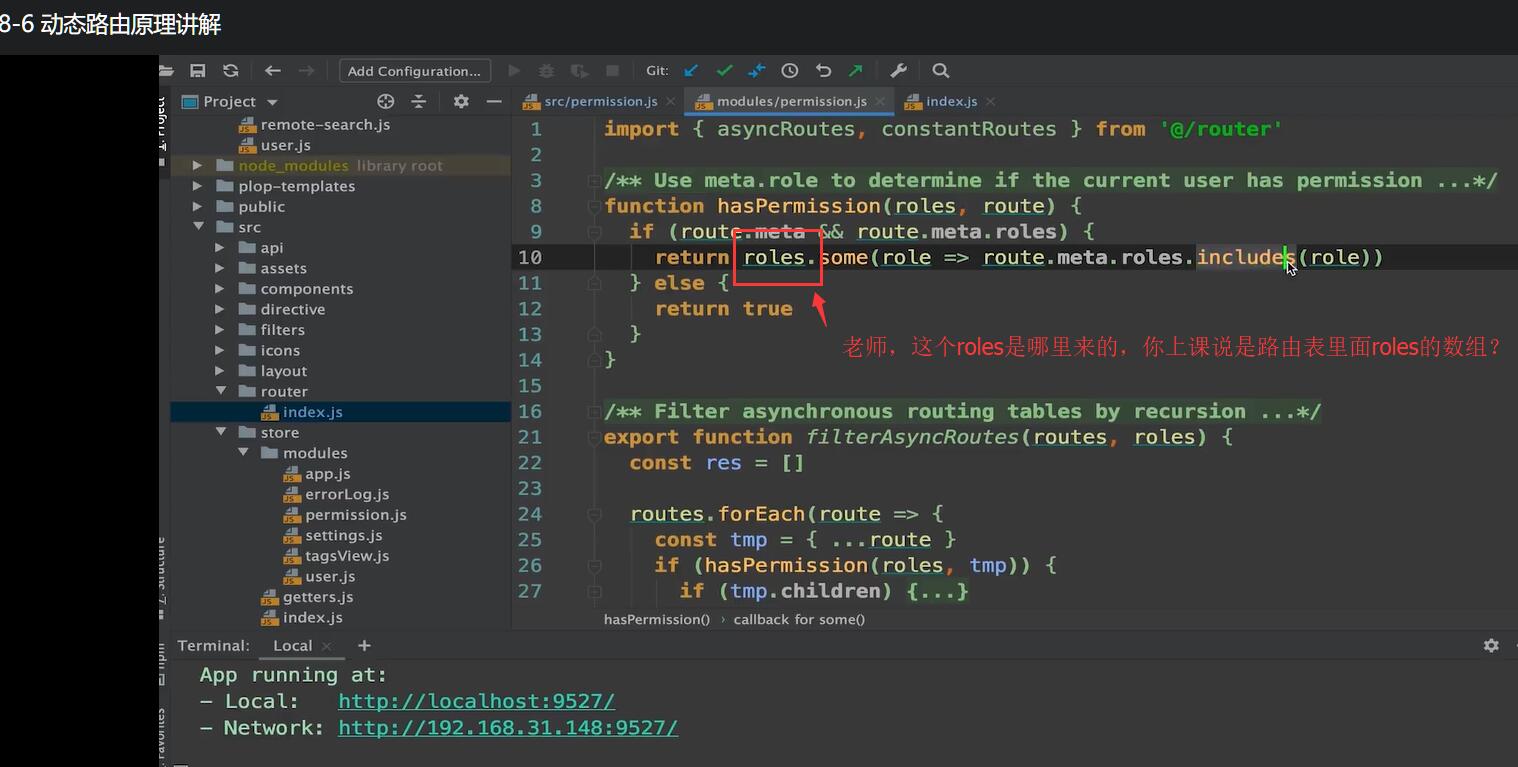Open Git history clock icon
This screenshot has width=1518, height=767.
point(790,71)
